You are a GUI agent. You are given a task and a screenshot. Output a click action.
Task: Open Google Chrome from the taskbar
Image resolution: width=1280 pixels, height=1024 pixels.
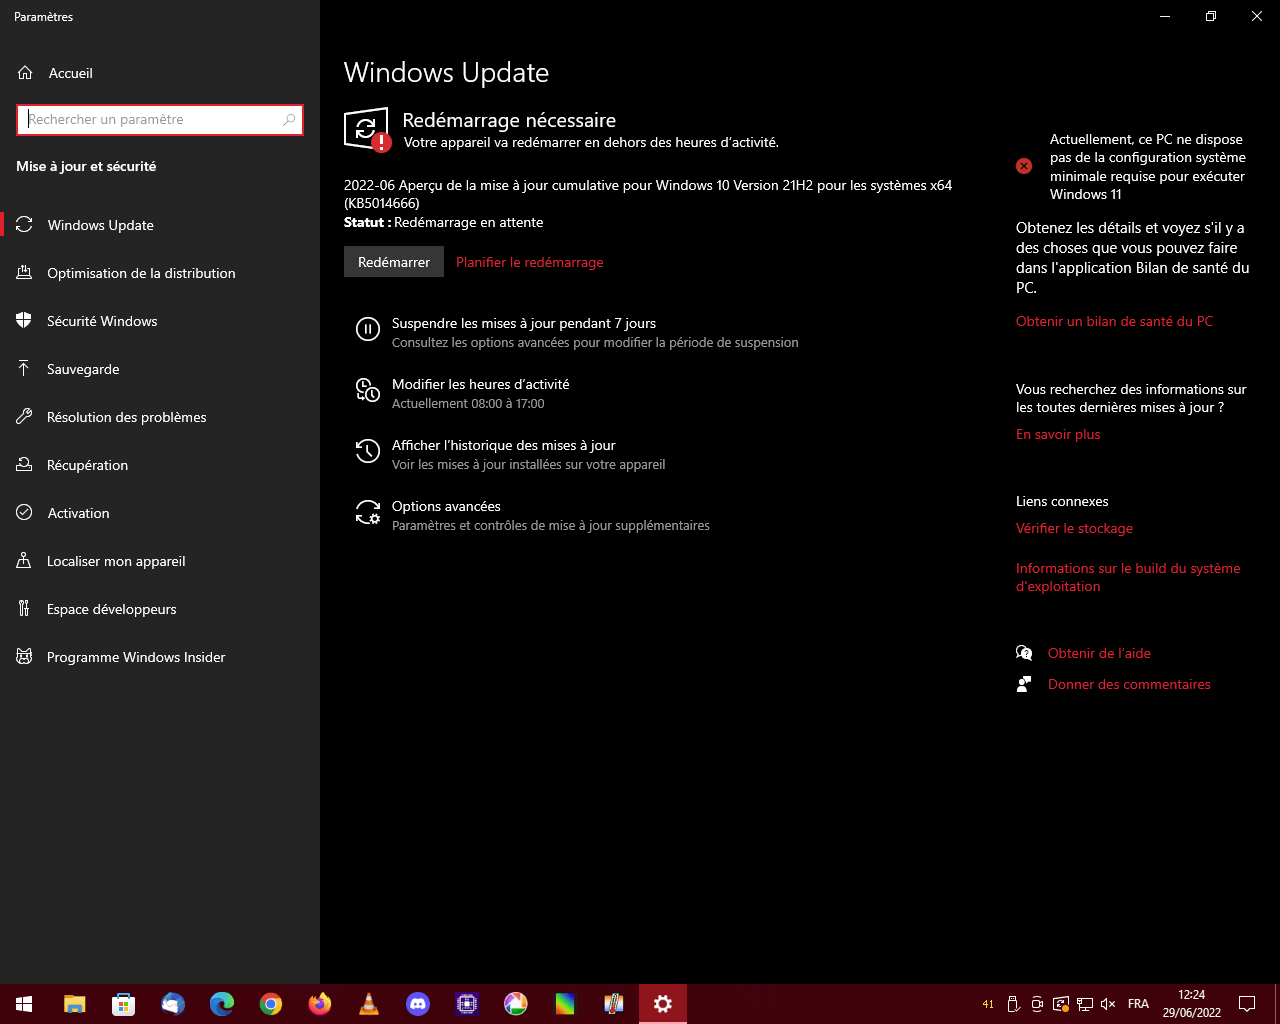coord(270,1004)
